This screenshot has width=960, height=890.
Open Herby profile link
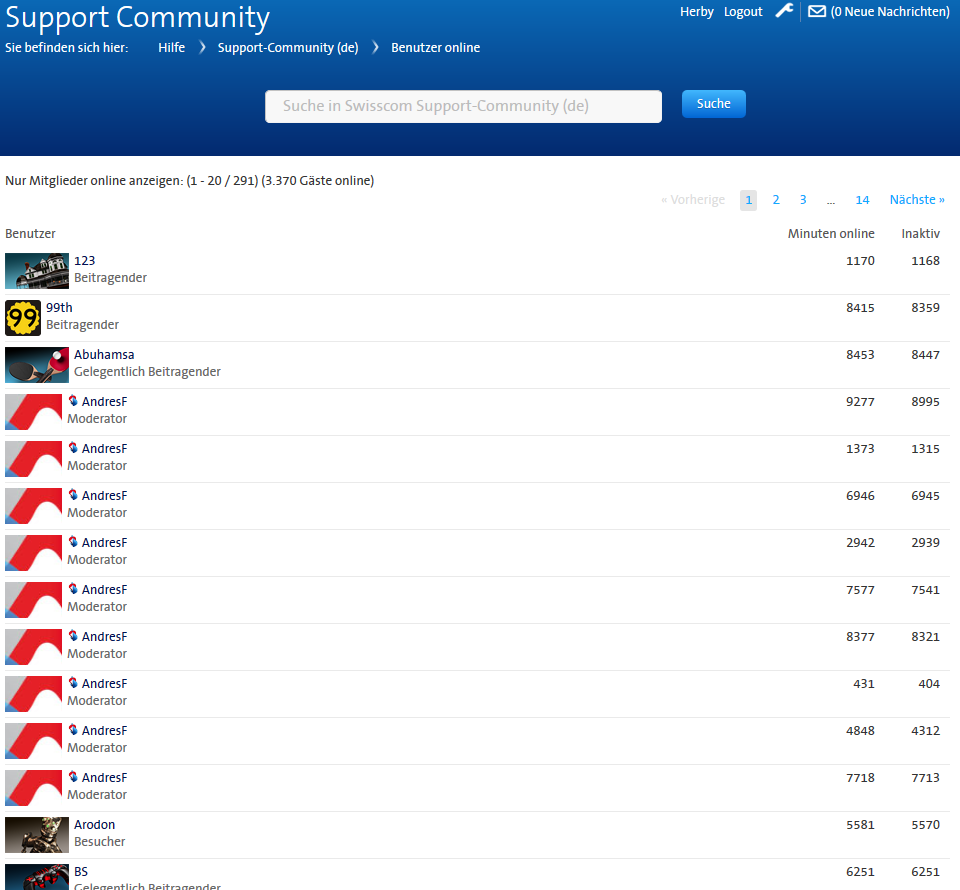point(696,12)
